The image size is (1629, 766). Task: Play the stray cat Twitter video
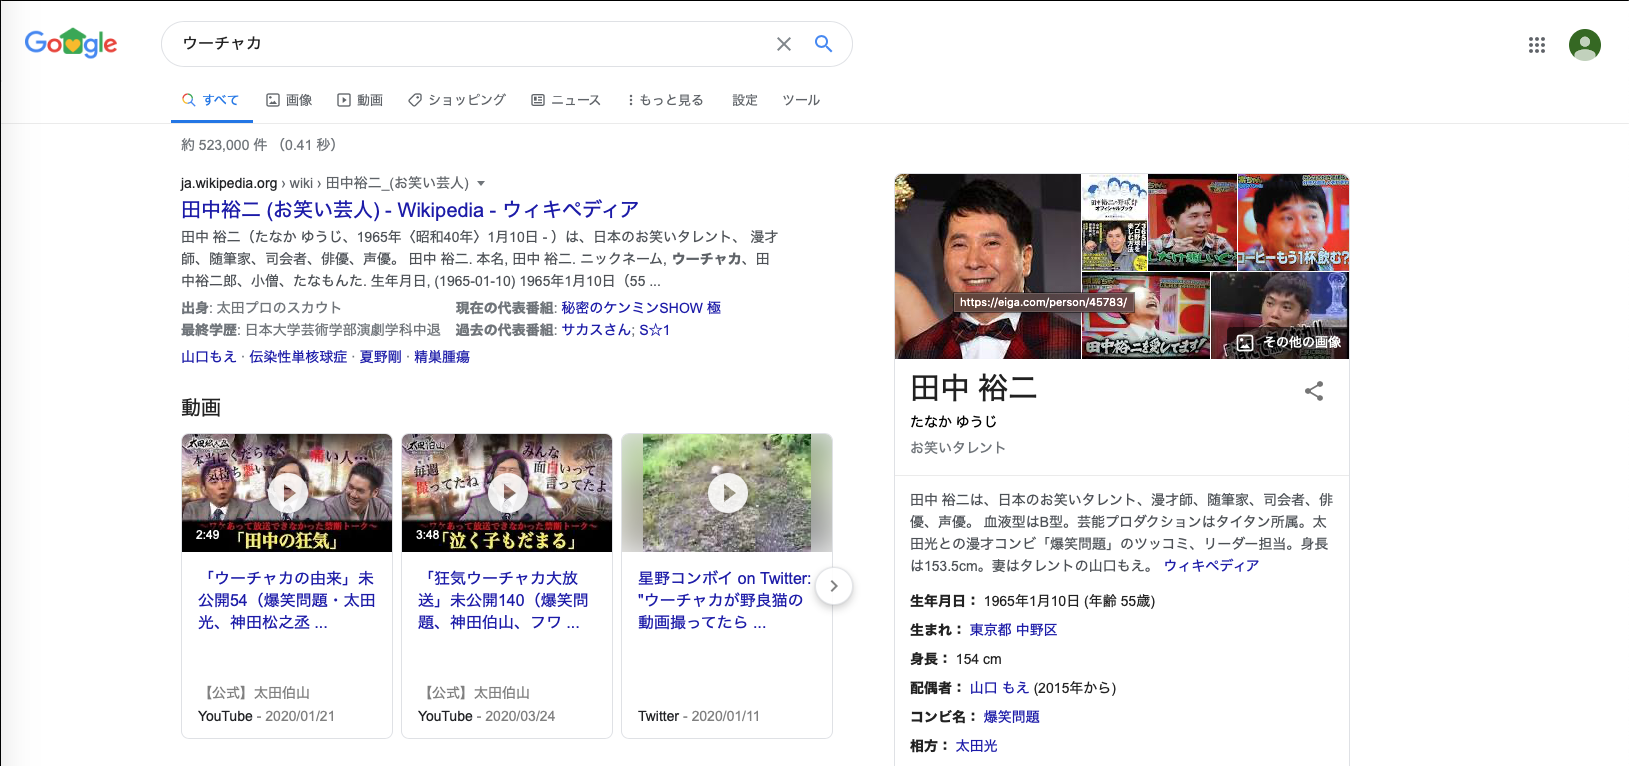point(727,492)
